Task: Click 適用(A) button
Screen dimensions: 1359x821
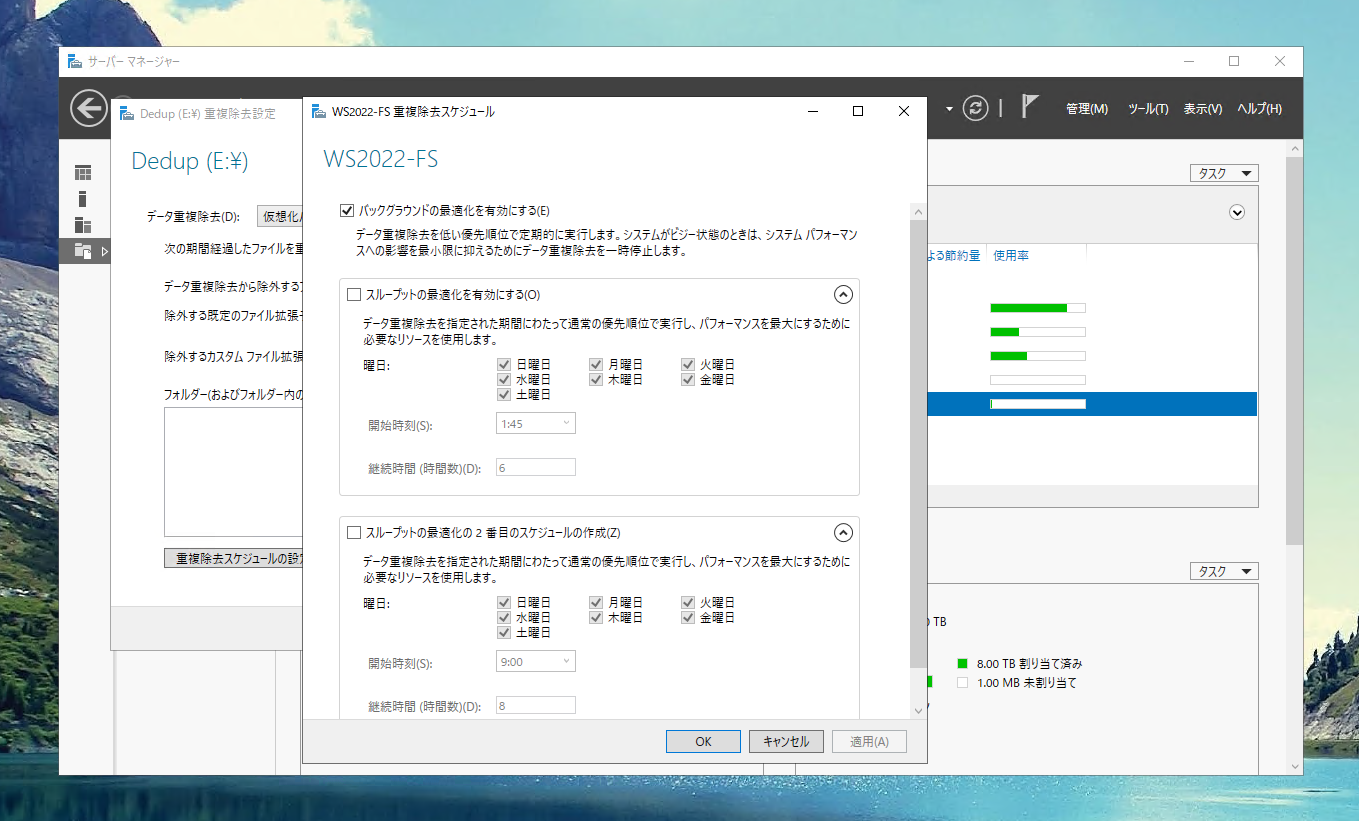Action: point(869,741)
